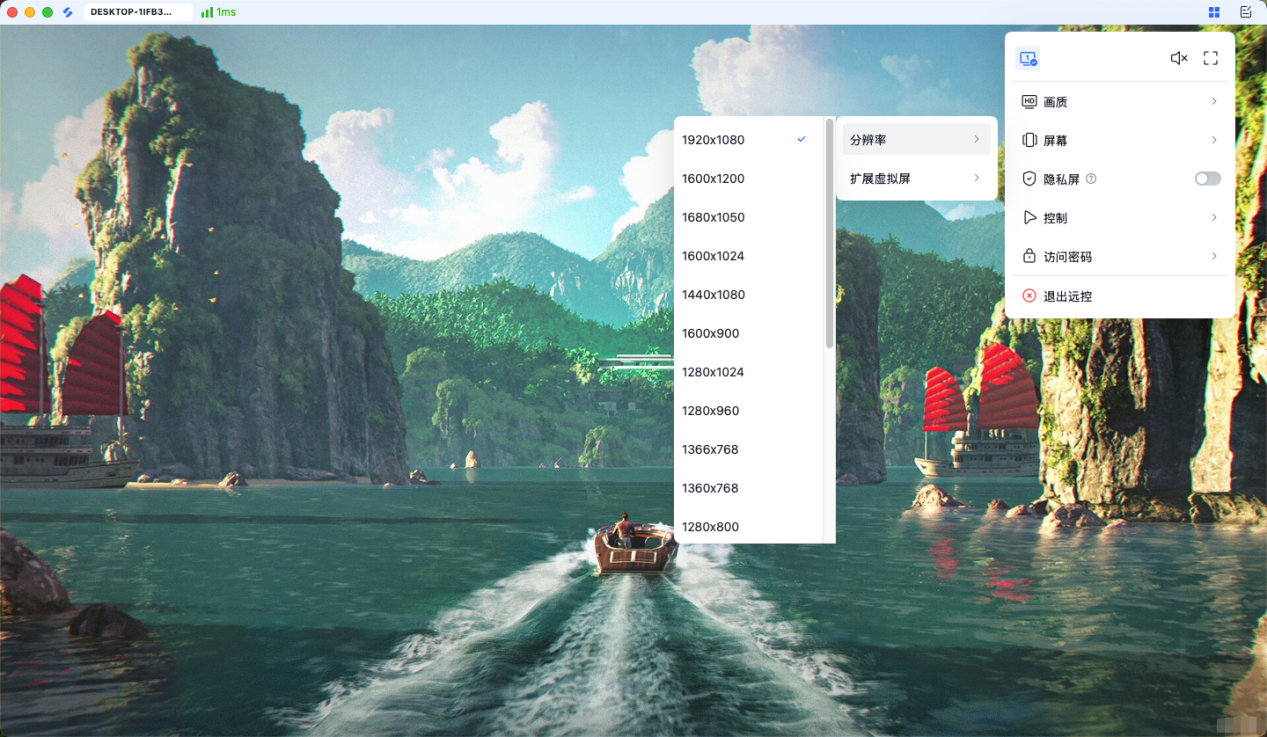Click the shield icon for 隐私屏
The image size is (1267, 737).
tap(1029, 179)
